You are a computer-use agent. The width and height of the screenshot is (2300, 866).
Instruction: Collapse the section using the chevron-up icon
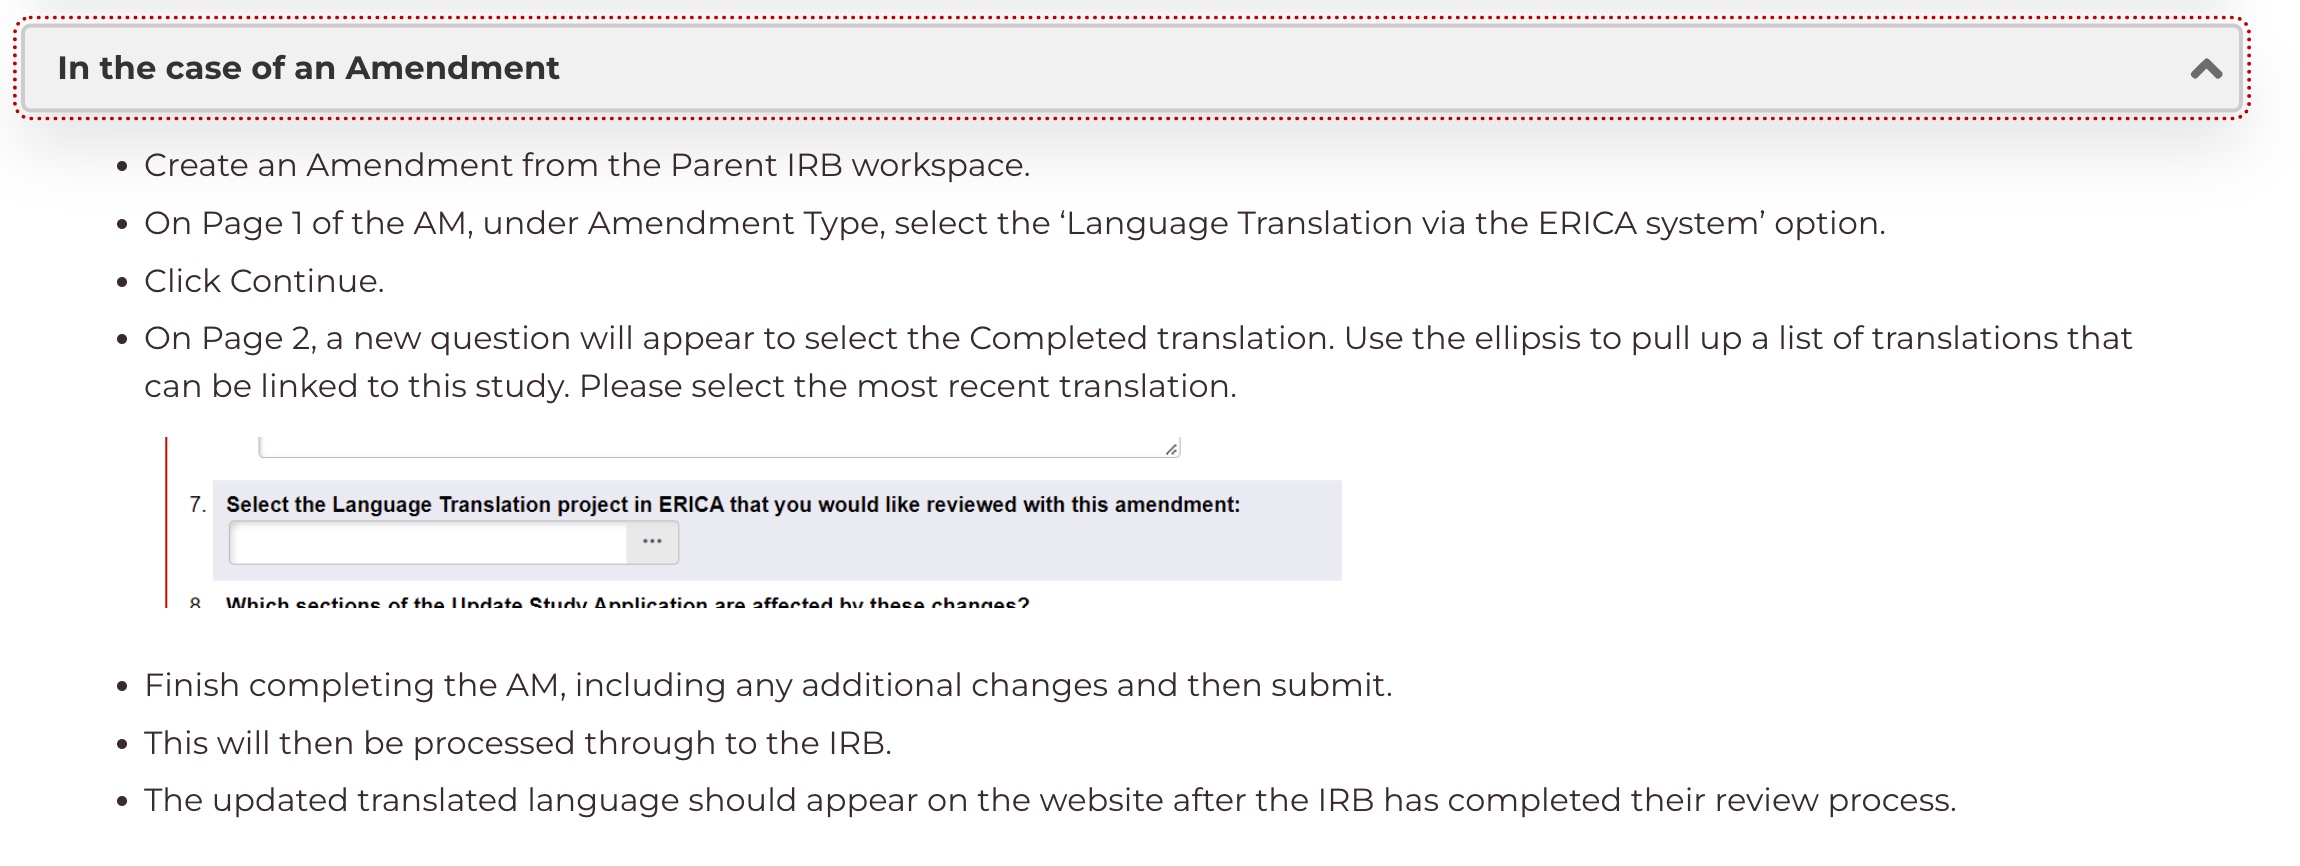coord(2206,69)
